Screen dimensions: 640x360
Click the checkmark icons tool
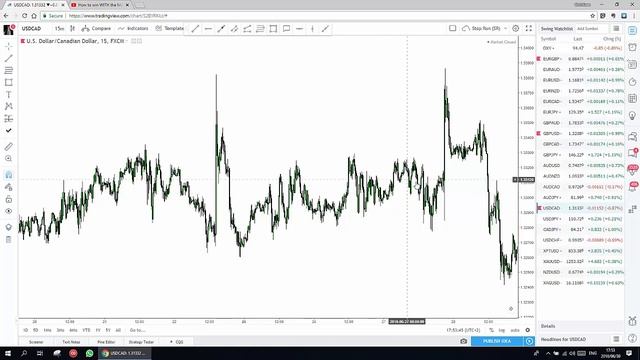pyautogui.click(x=9, y=131)
